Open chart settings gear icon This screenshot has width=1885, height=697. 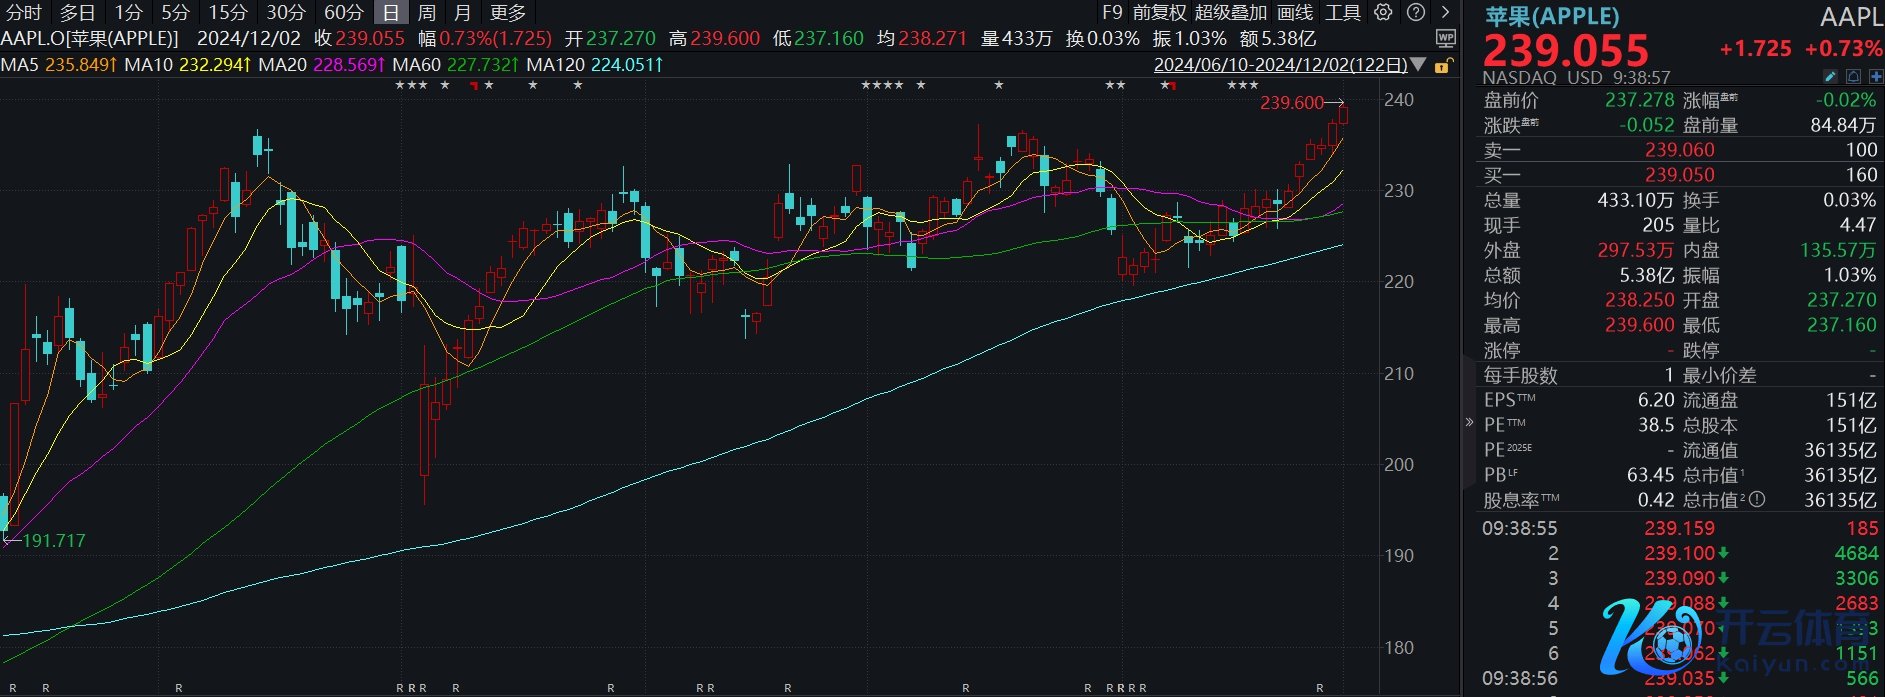coord(1383,13)
